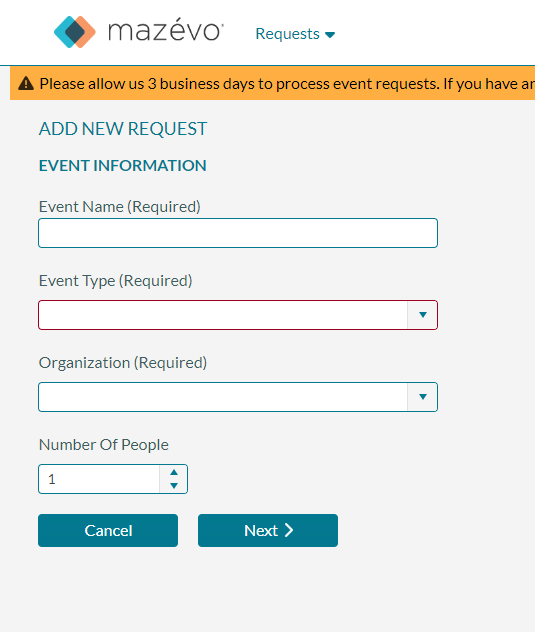
Task: Focus the Event Name text field
Action: pos(238,233)
